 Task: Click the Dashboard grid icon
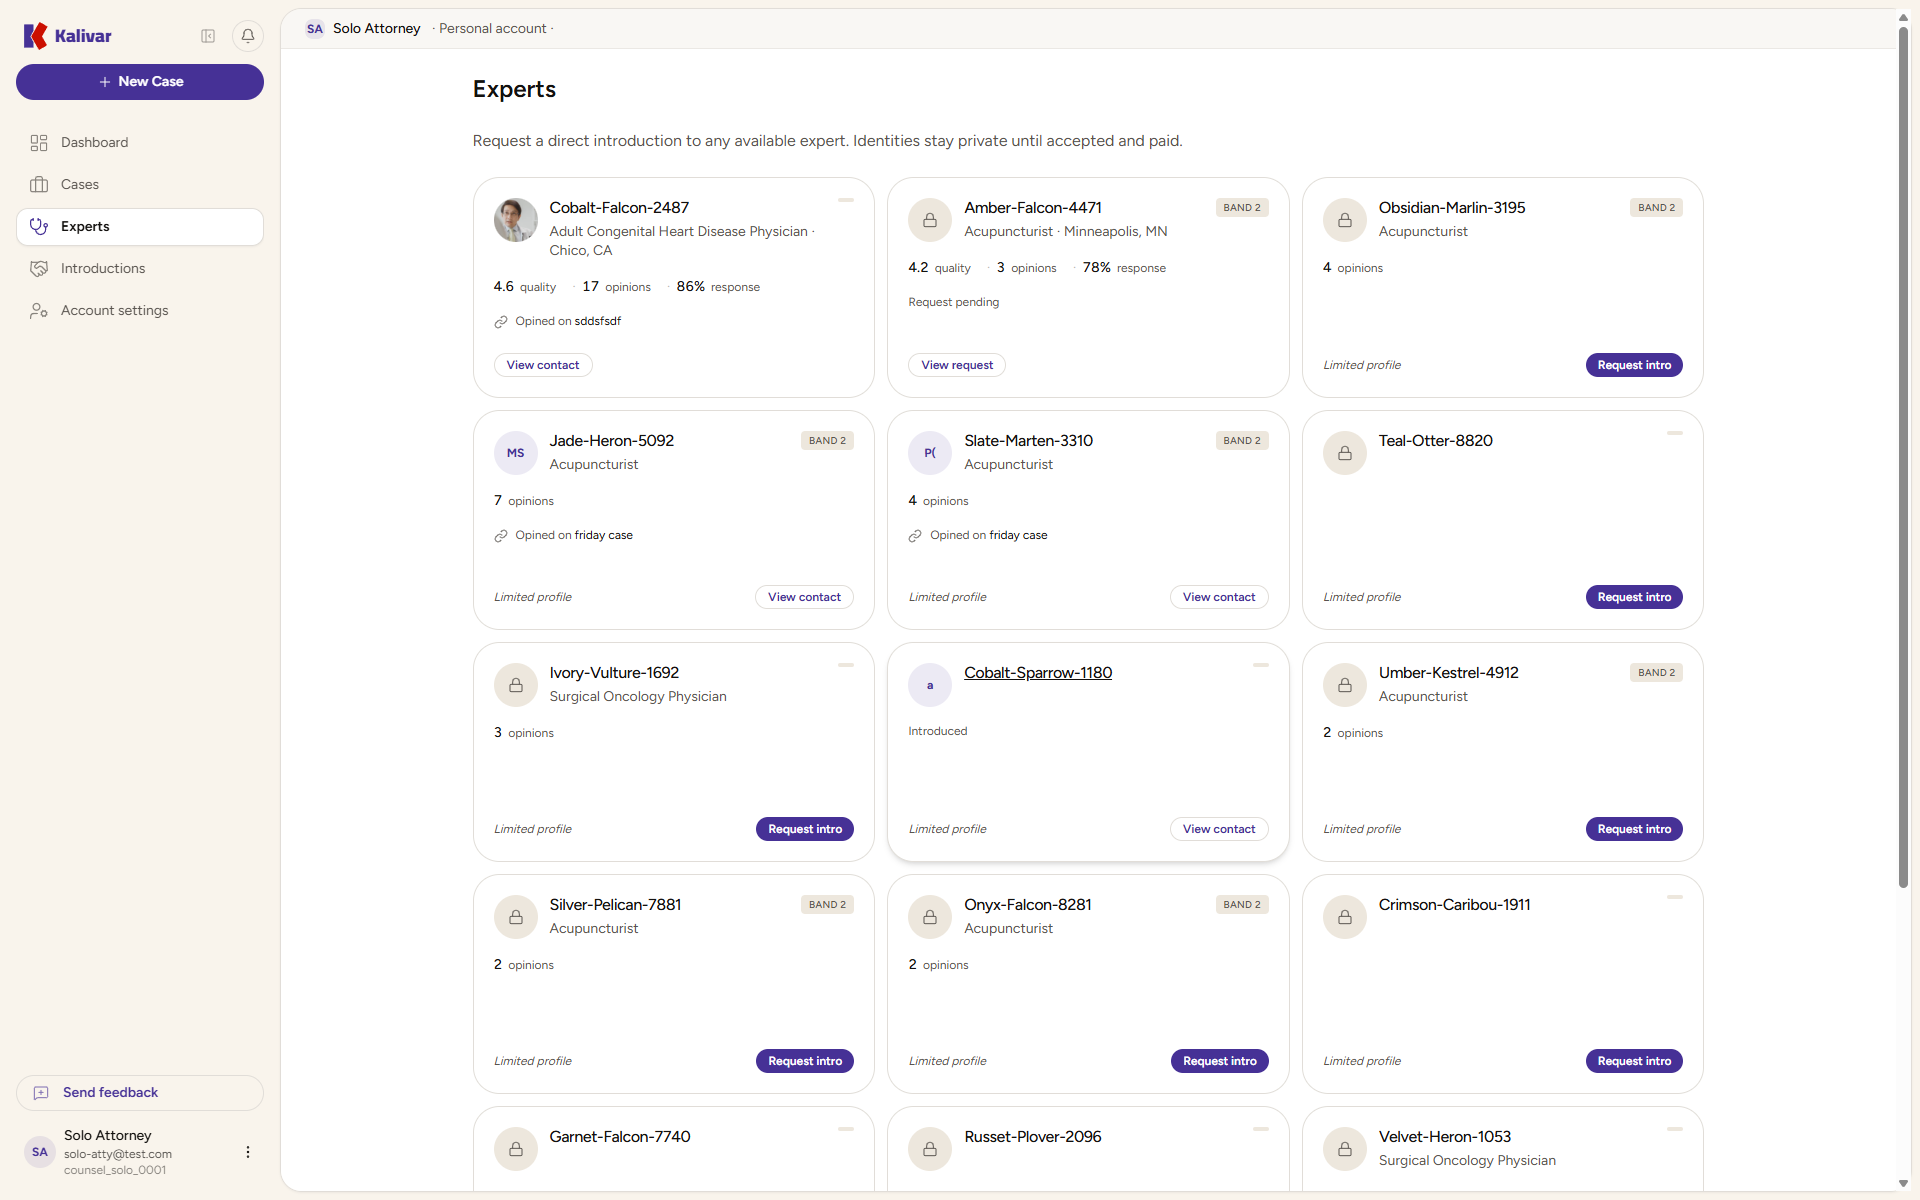pyautogui.click(x=39, y=143)
